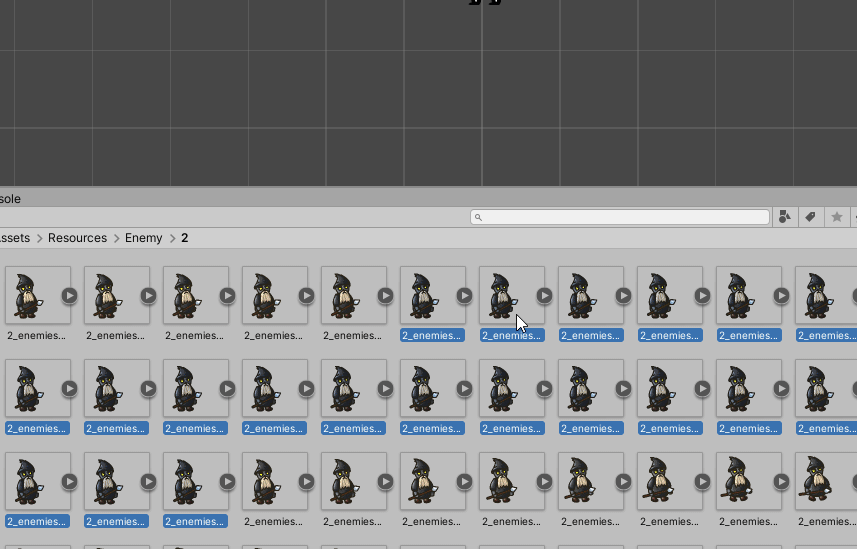
Task: Go to Enemy in the breadcrumb path
Action: tap(144, 238)
